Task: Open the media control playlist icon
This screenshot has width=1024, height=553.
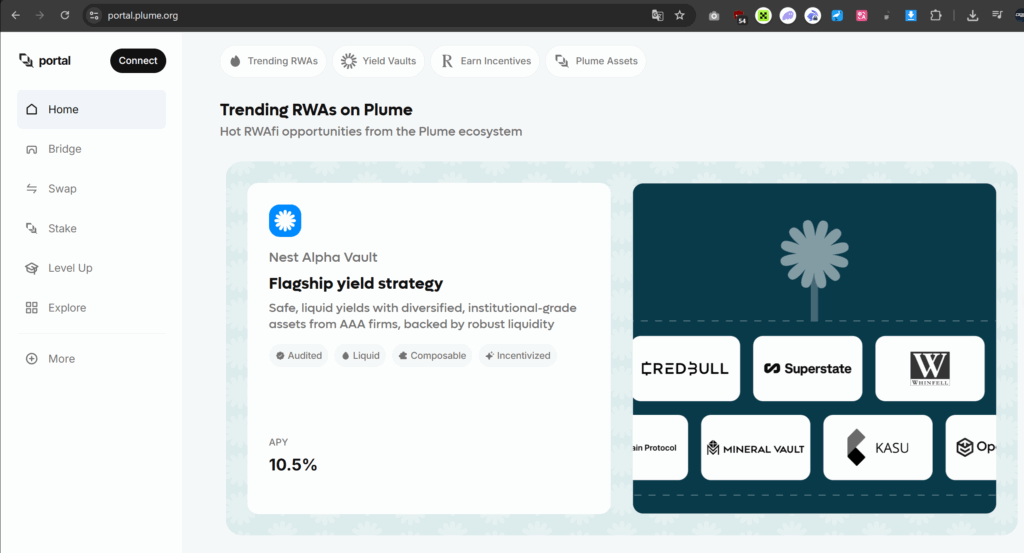Action: pyautogui.click(x=997, y=15)
